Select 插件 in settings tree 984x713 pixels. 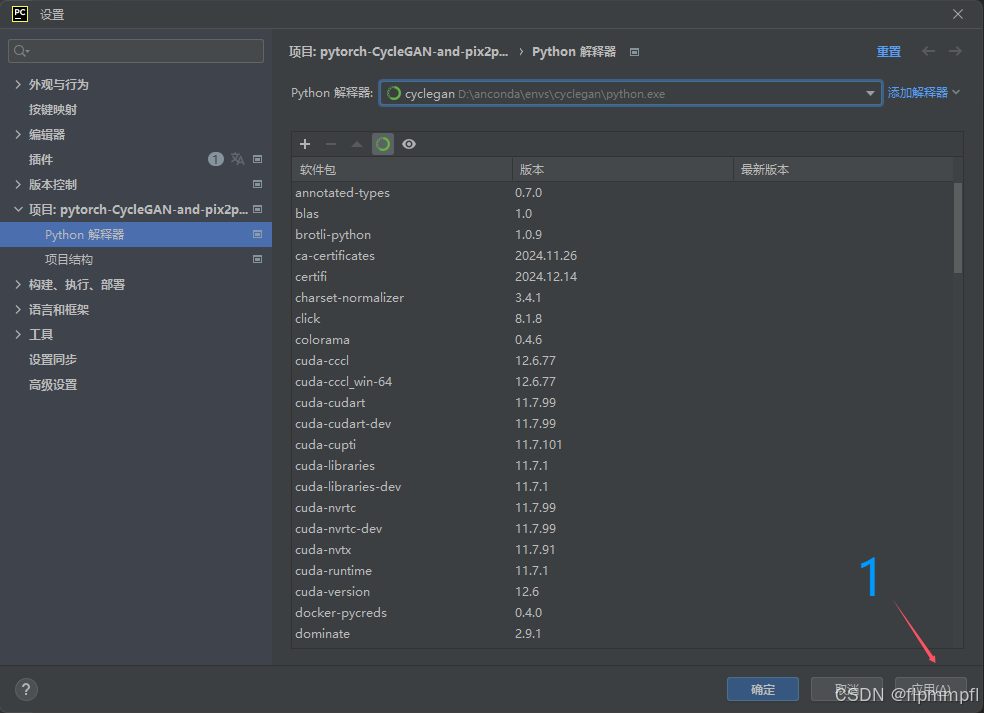41,159
